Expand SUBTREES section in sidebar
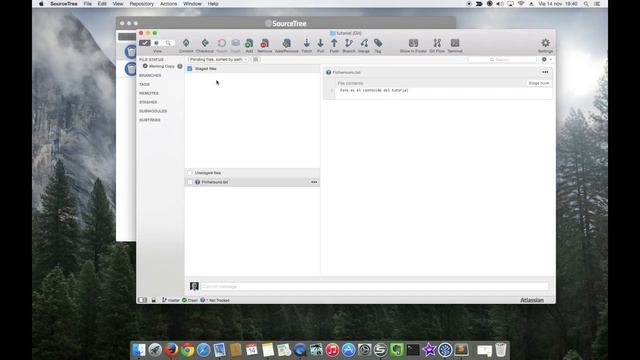This screenshot has height=360, width=640. [x=149, y=120]
